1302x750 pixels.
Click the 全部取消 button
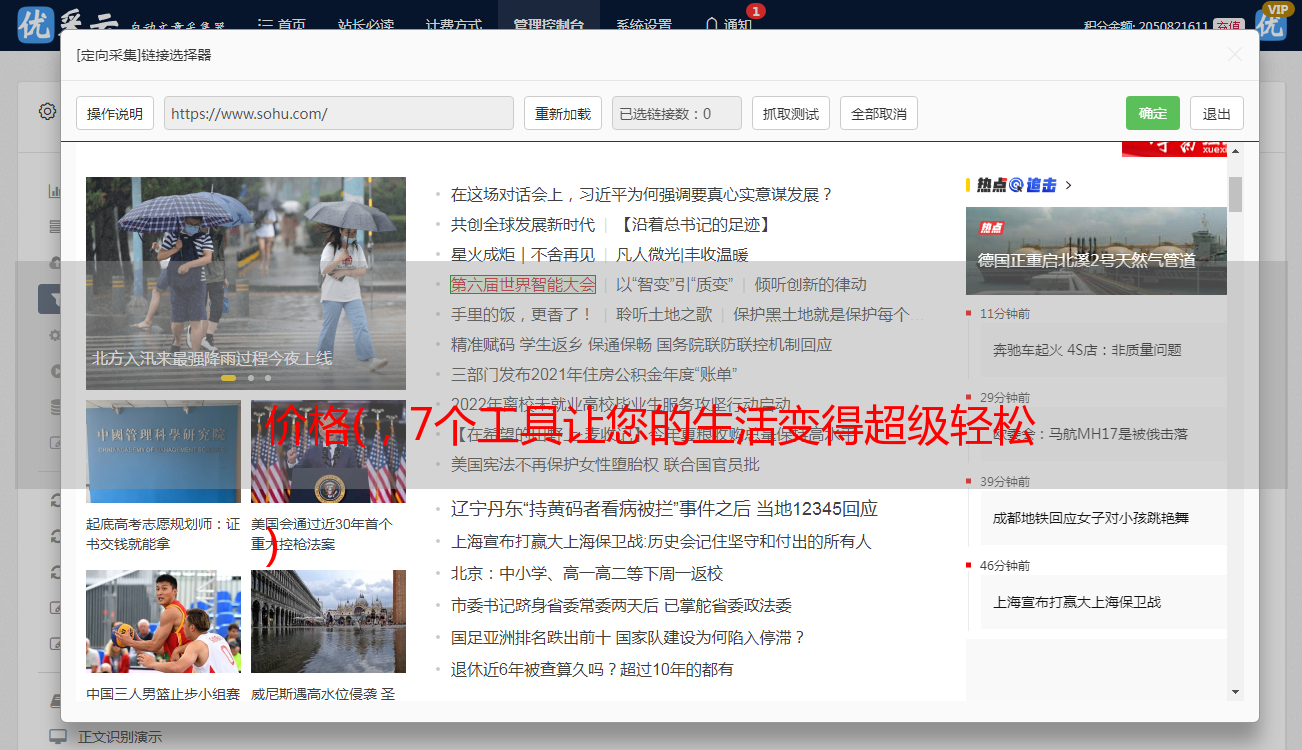[878, 114]
